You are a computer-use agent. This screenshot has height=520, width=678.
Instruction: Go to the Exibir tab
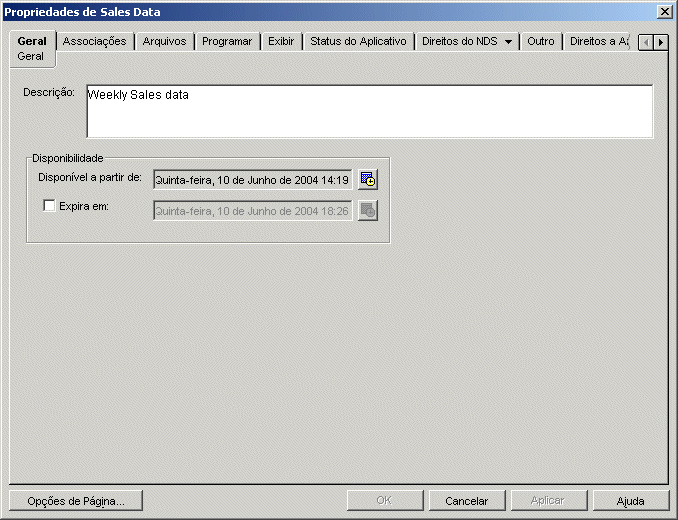click(x=281, y=41)
